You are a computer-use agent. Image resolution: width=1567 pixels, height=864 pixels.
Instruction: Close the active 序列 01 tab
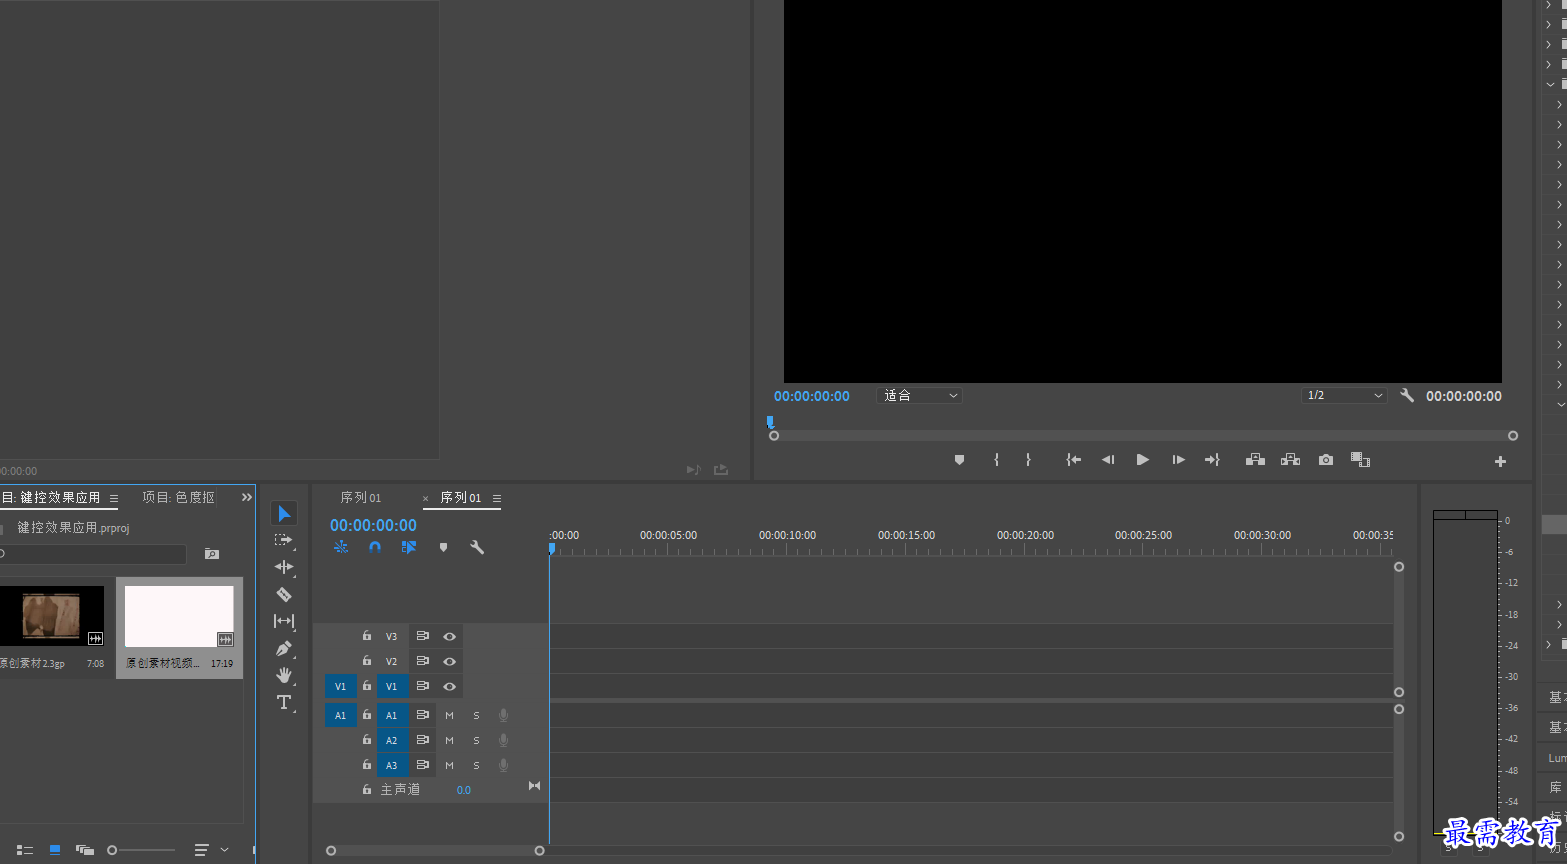[425, 498]
